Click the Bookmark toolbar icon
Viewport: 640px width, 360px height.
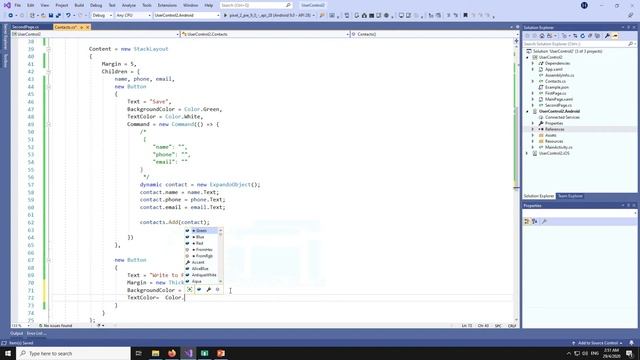coord(465,16)
